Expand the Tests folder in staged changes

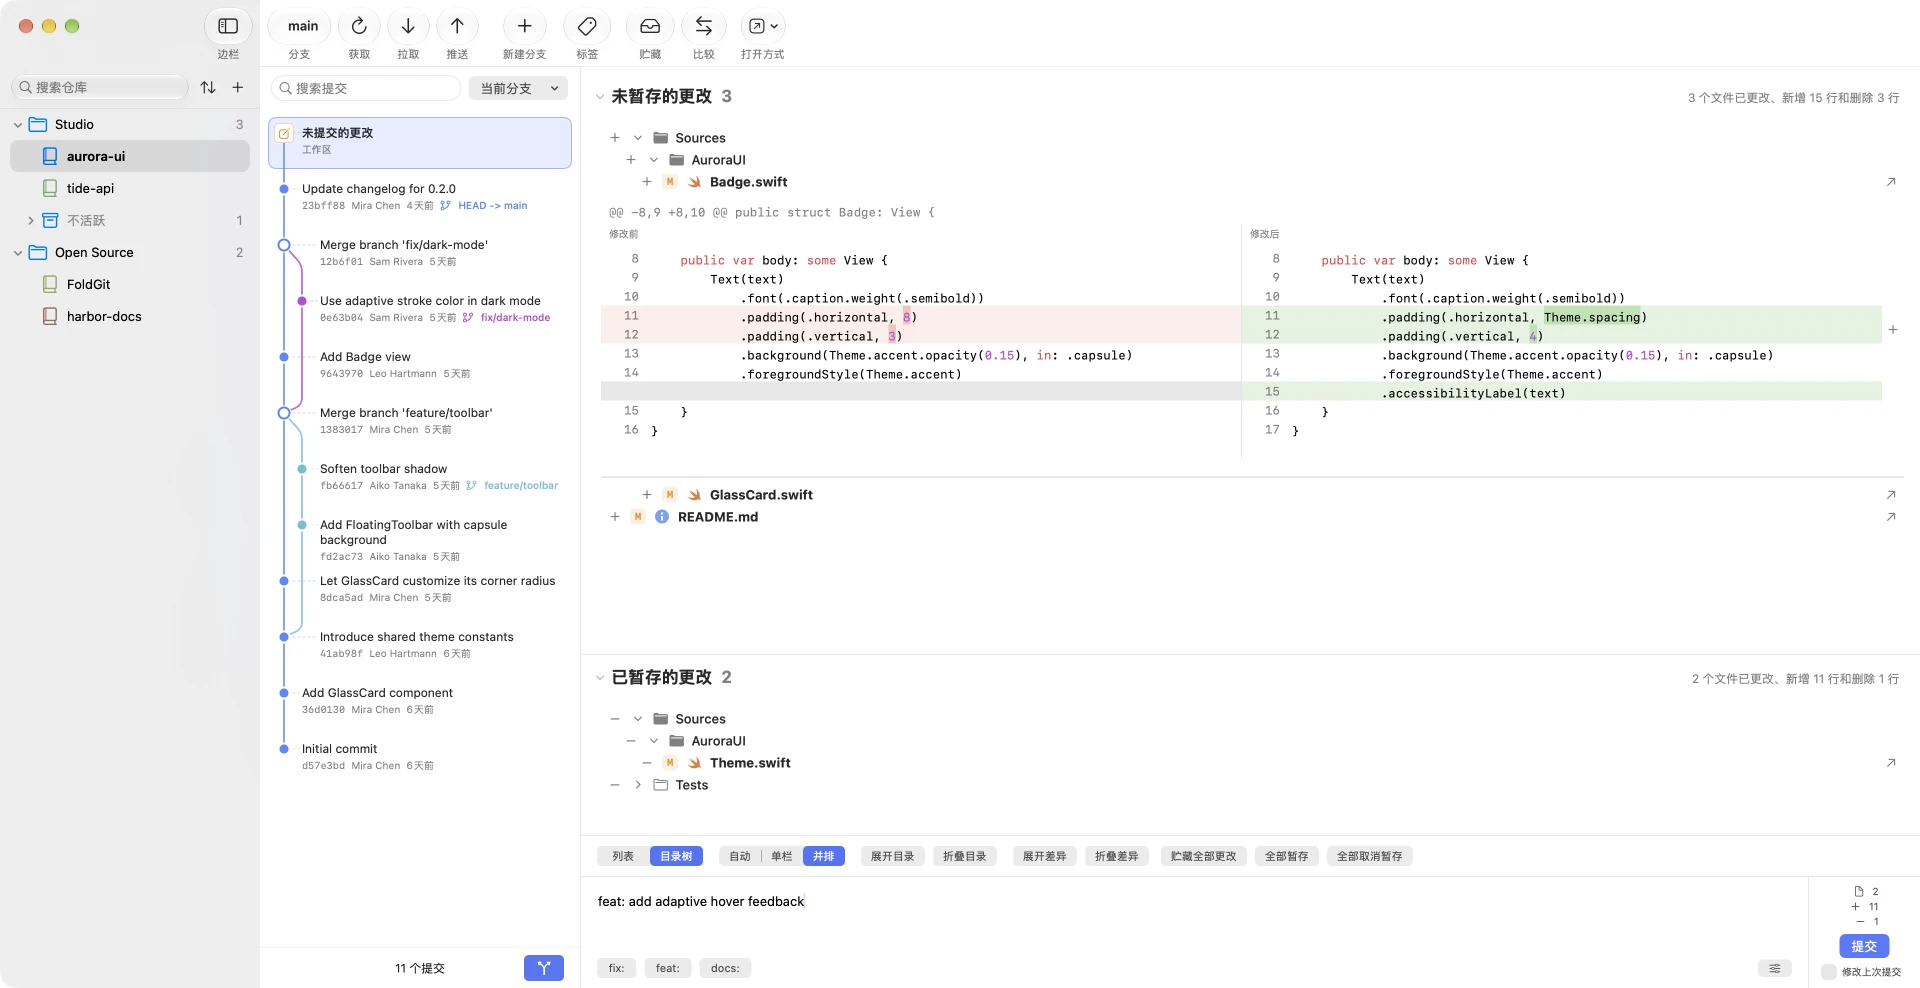pyautogui.click(x=638, y=785)
